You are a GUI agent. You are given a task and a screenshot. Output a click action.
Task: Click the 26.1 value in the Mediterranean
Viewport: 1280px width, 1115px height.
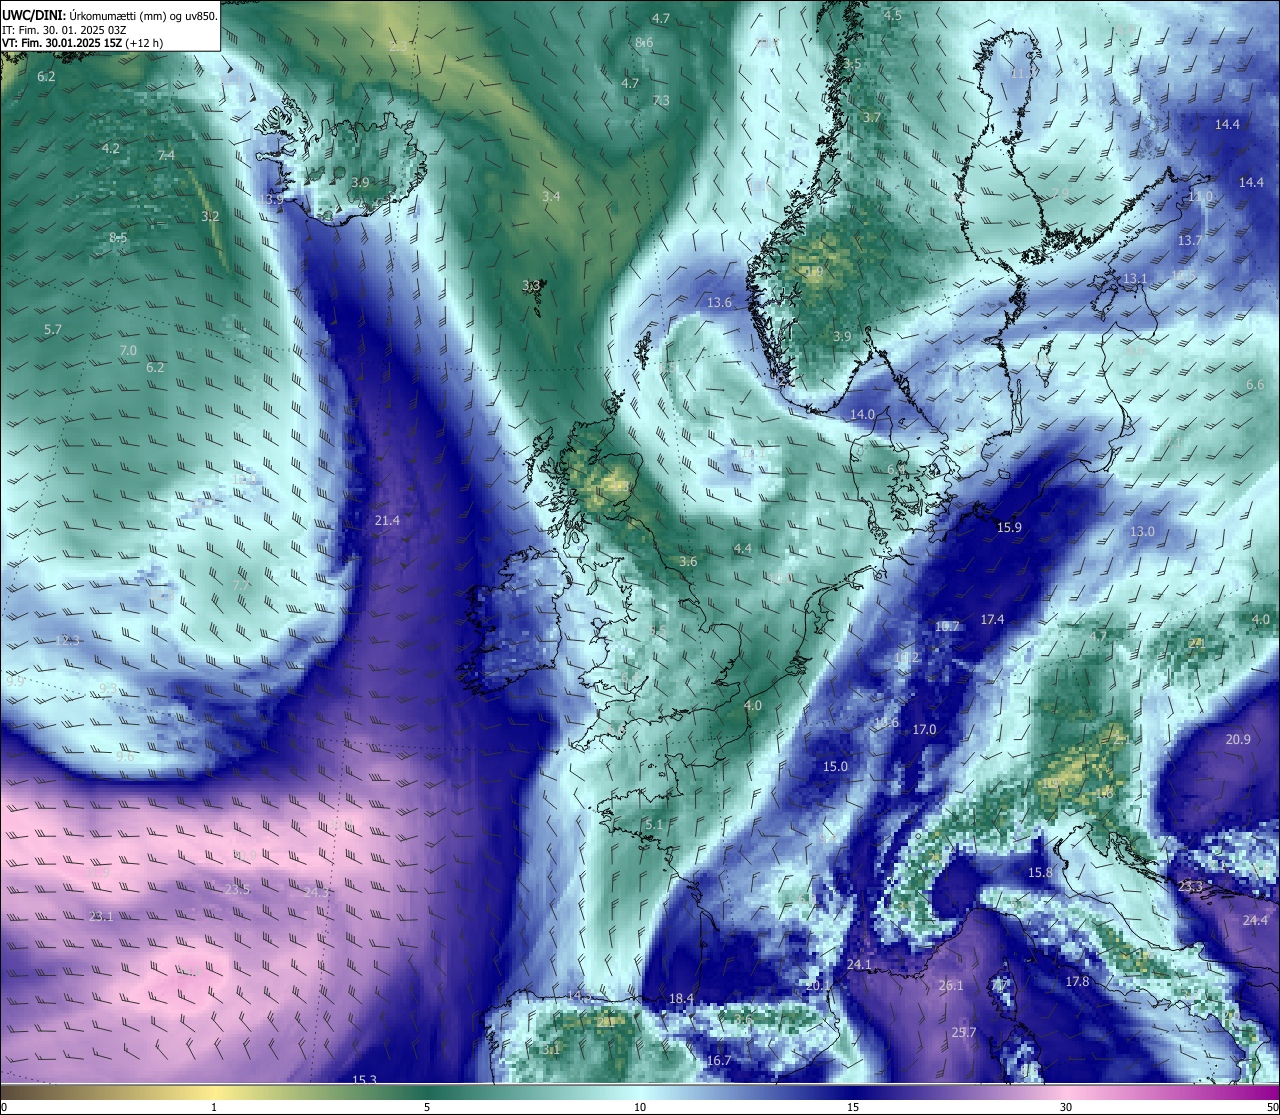(950, 986)
